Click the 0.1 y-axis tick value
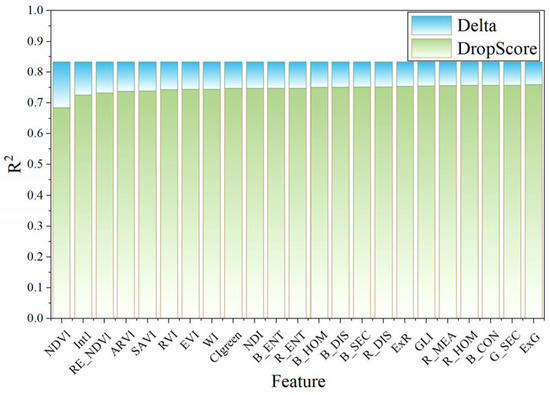Viewport: 550px width, 395px height. [x=35, y=288]
